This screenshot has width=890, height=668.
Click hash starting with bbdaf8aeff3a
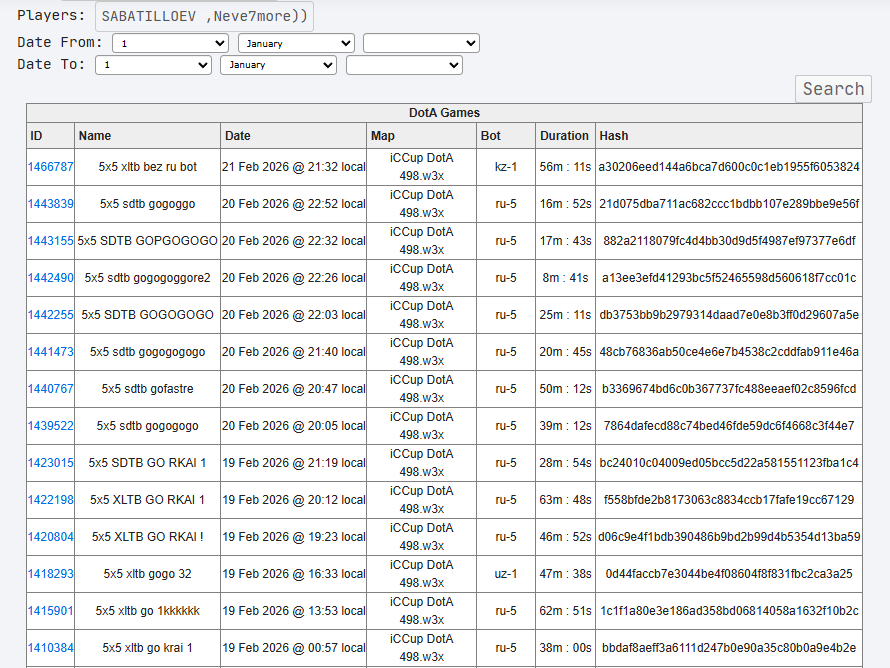(729, 648)
